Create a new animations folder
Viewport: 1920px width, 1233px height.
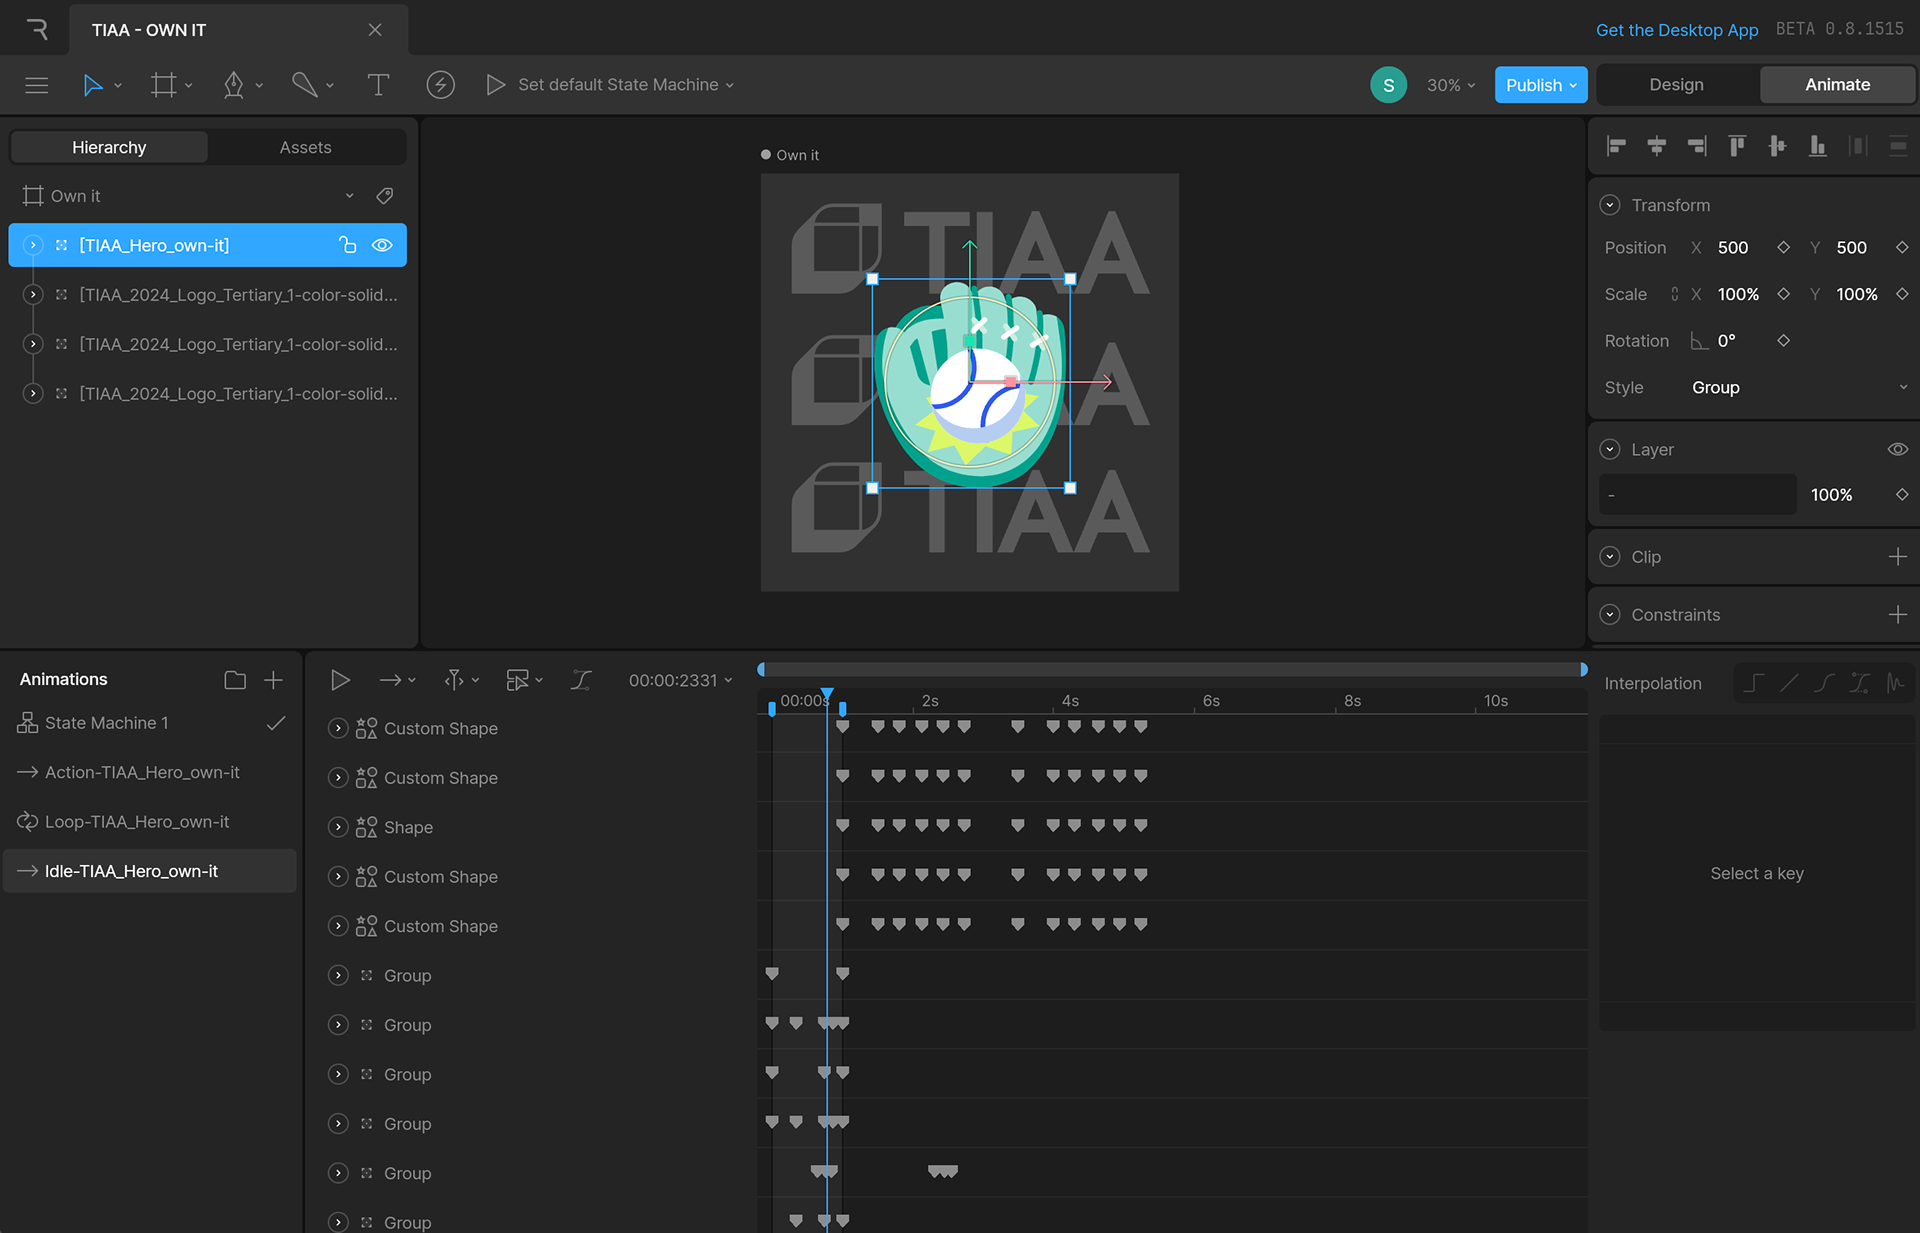[x=235, y=680]
